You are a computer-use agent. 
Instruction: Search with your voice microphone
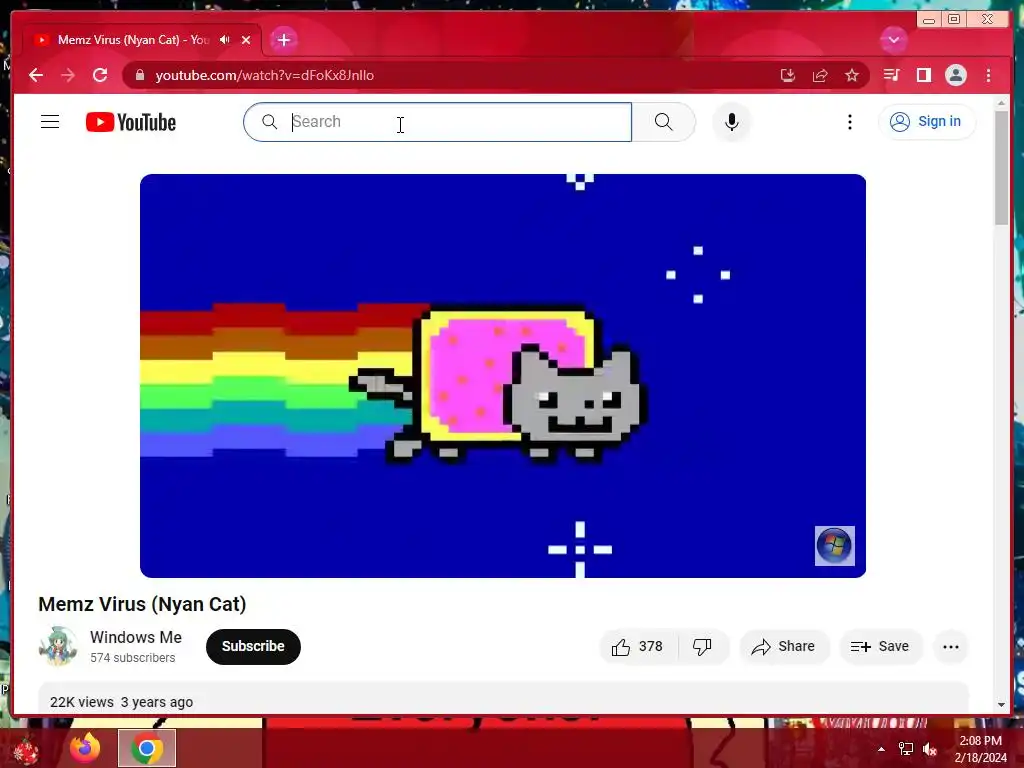pyautogui.click(x=731, y=122)
